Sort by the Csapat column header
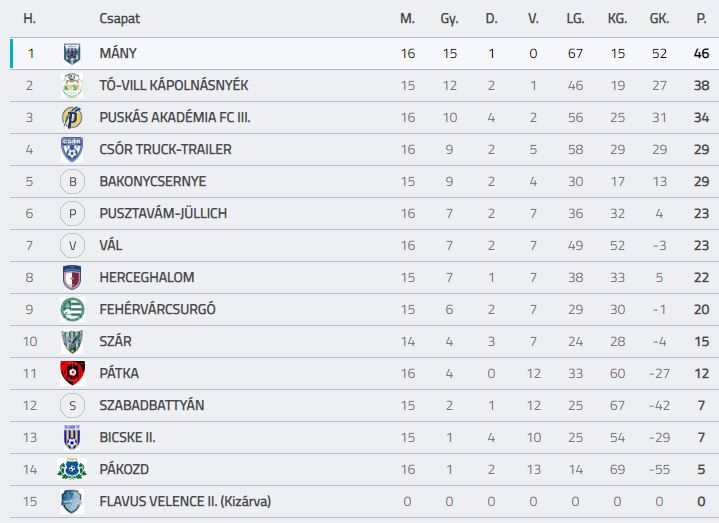719x523 pixels. coord(119,19)
